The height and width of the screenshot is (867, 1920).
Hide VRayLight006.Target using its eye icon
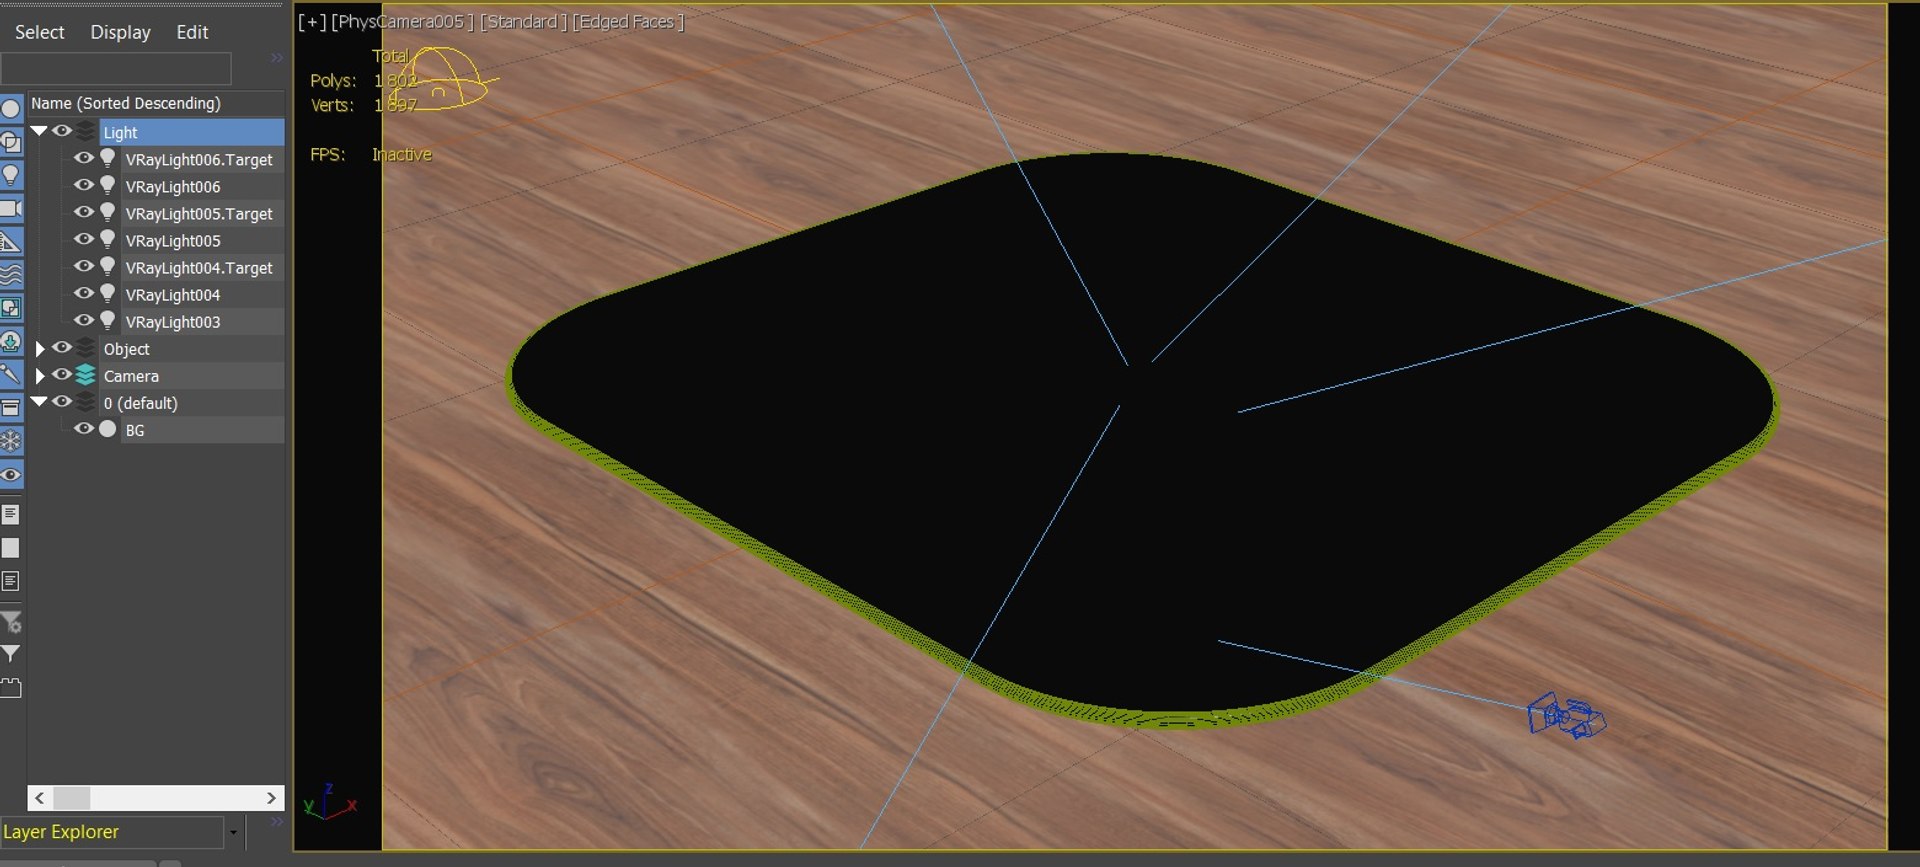[x=84, y=158]
